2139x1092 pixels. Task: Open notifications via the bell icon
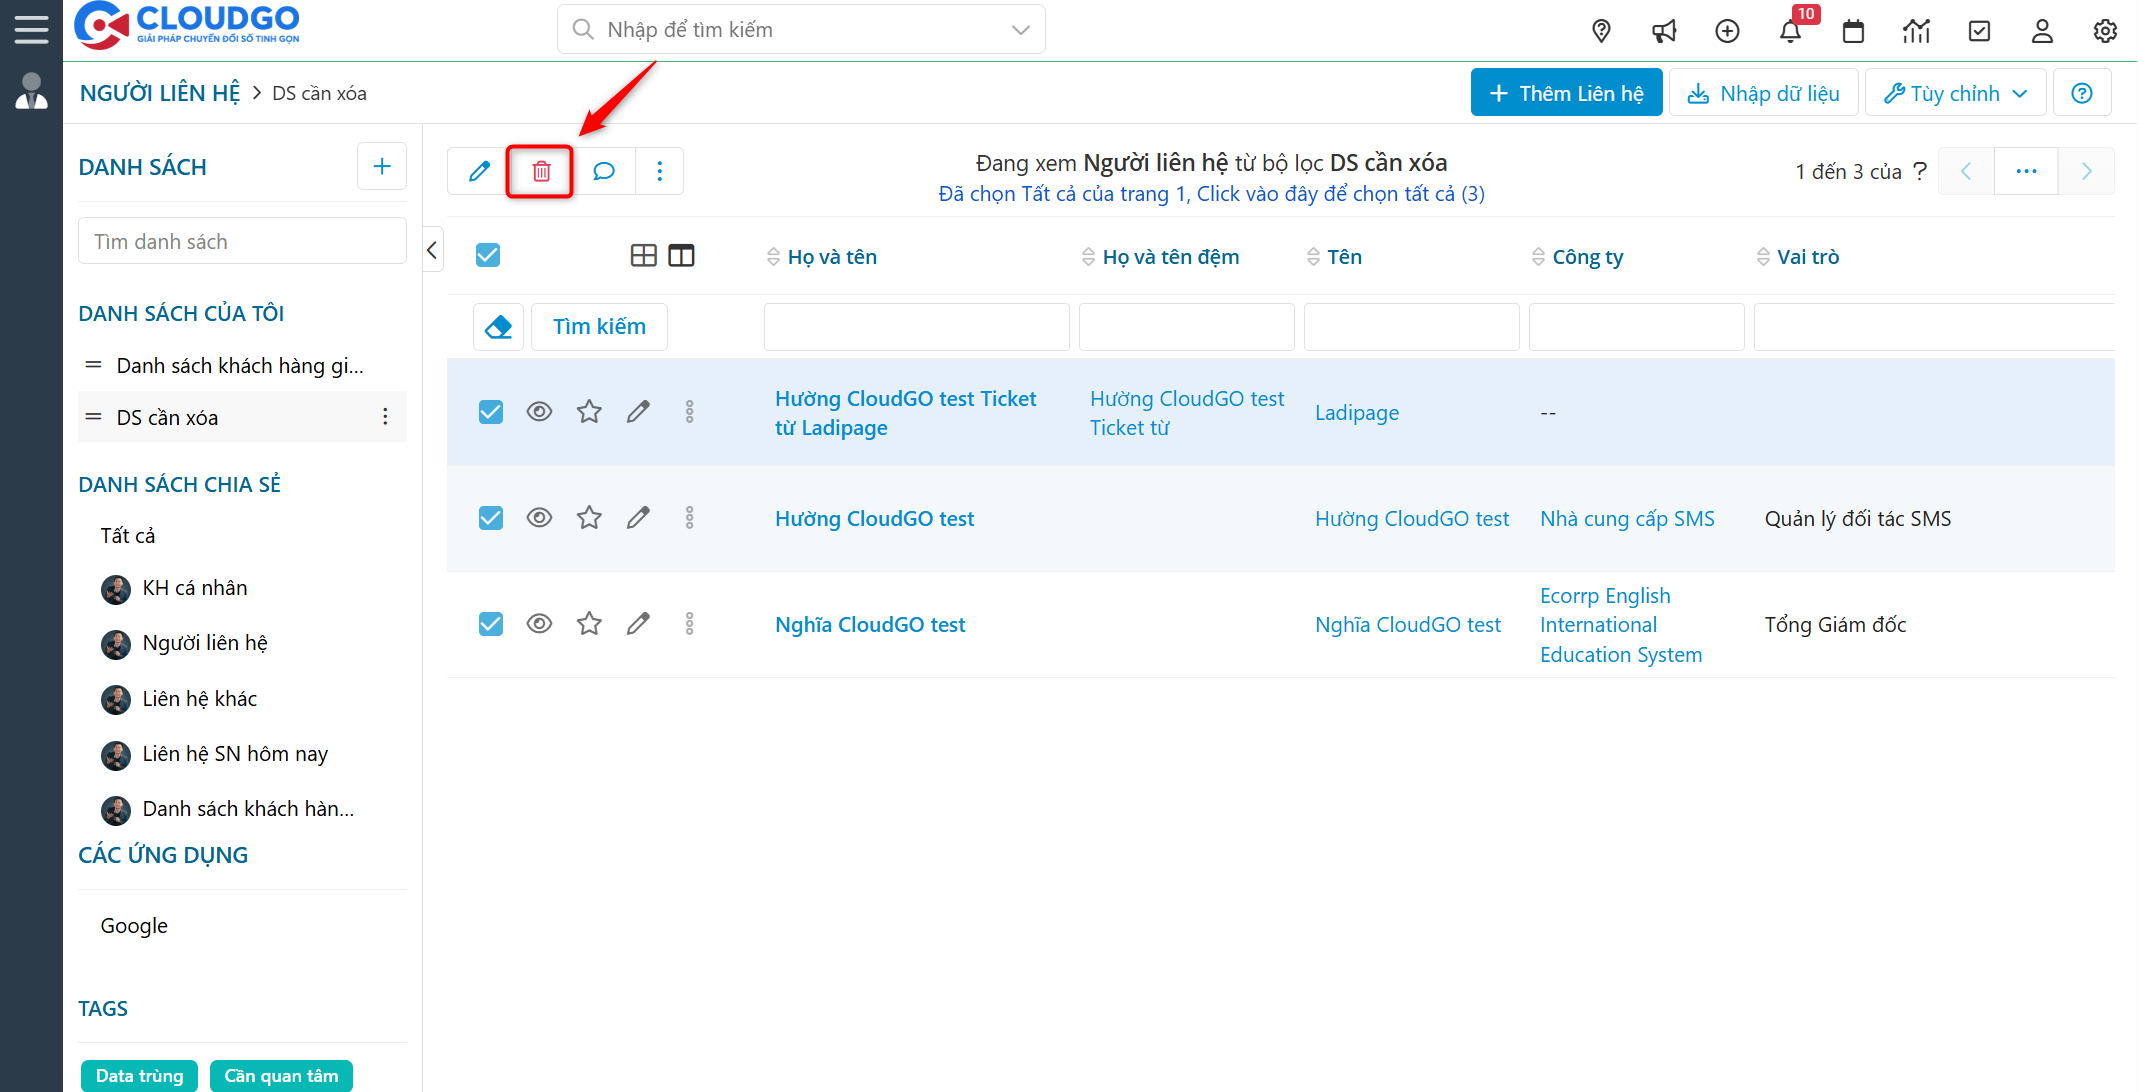point(1791,31)
